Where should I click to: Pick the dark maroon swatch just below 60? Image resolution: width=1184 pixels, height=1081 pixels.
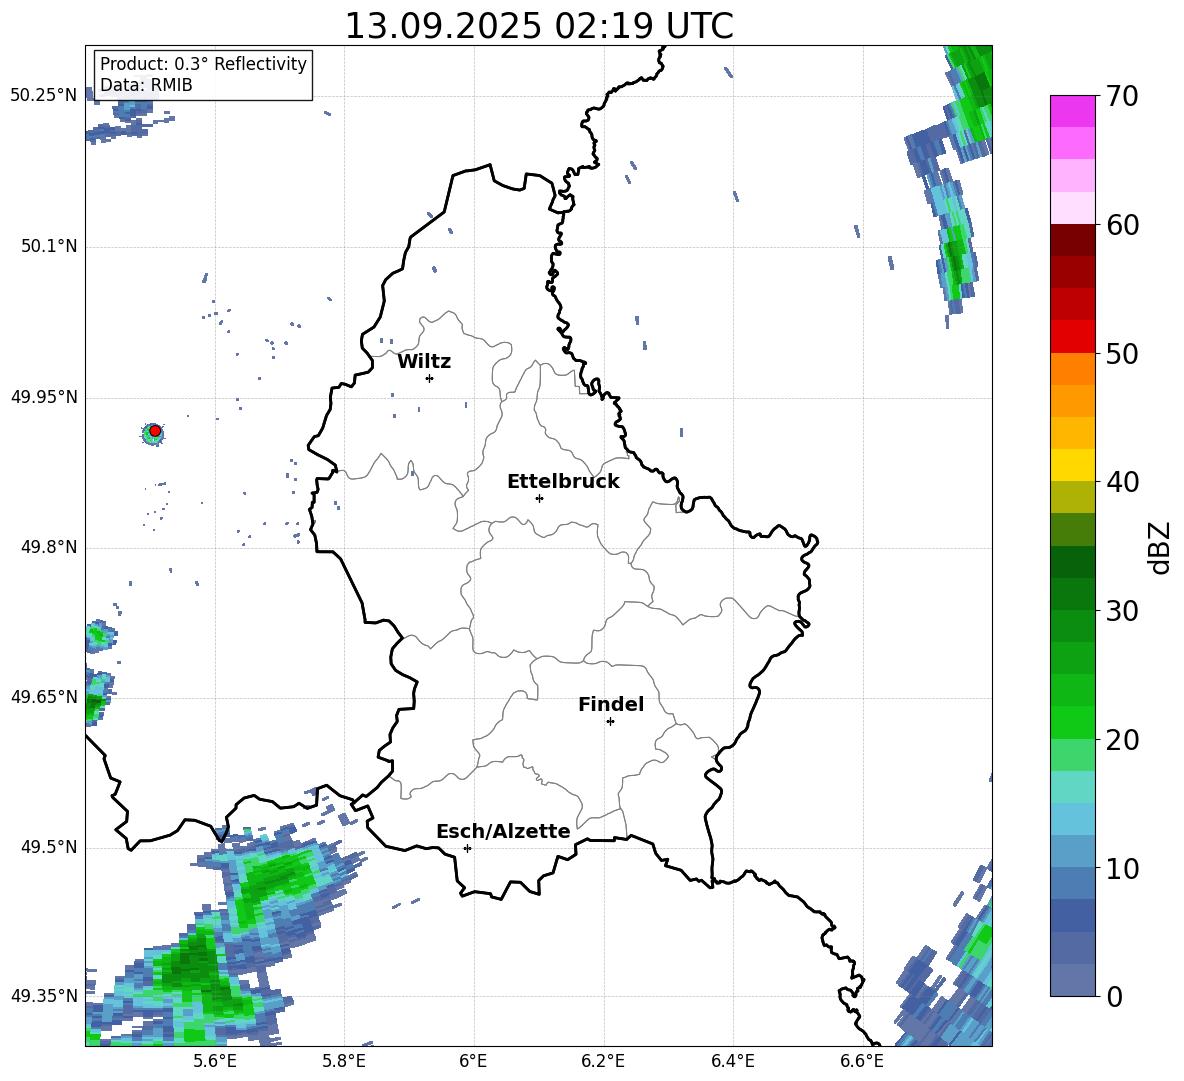click(x=1072, y=240)
